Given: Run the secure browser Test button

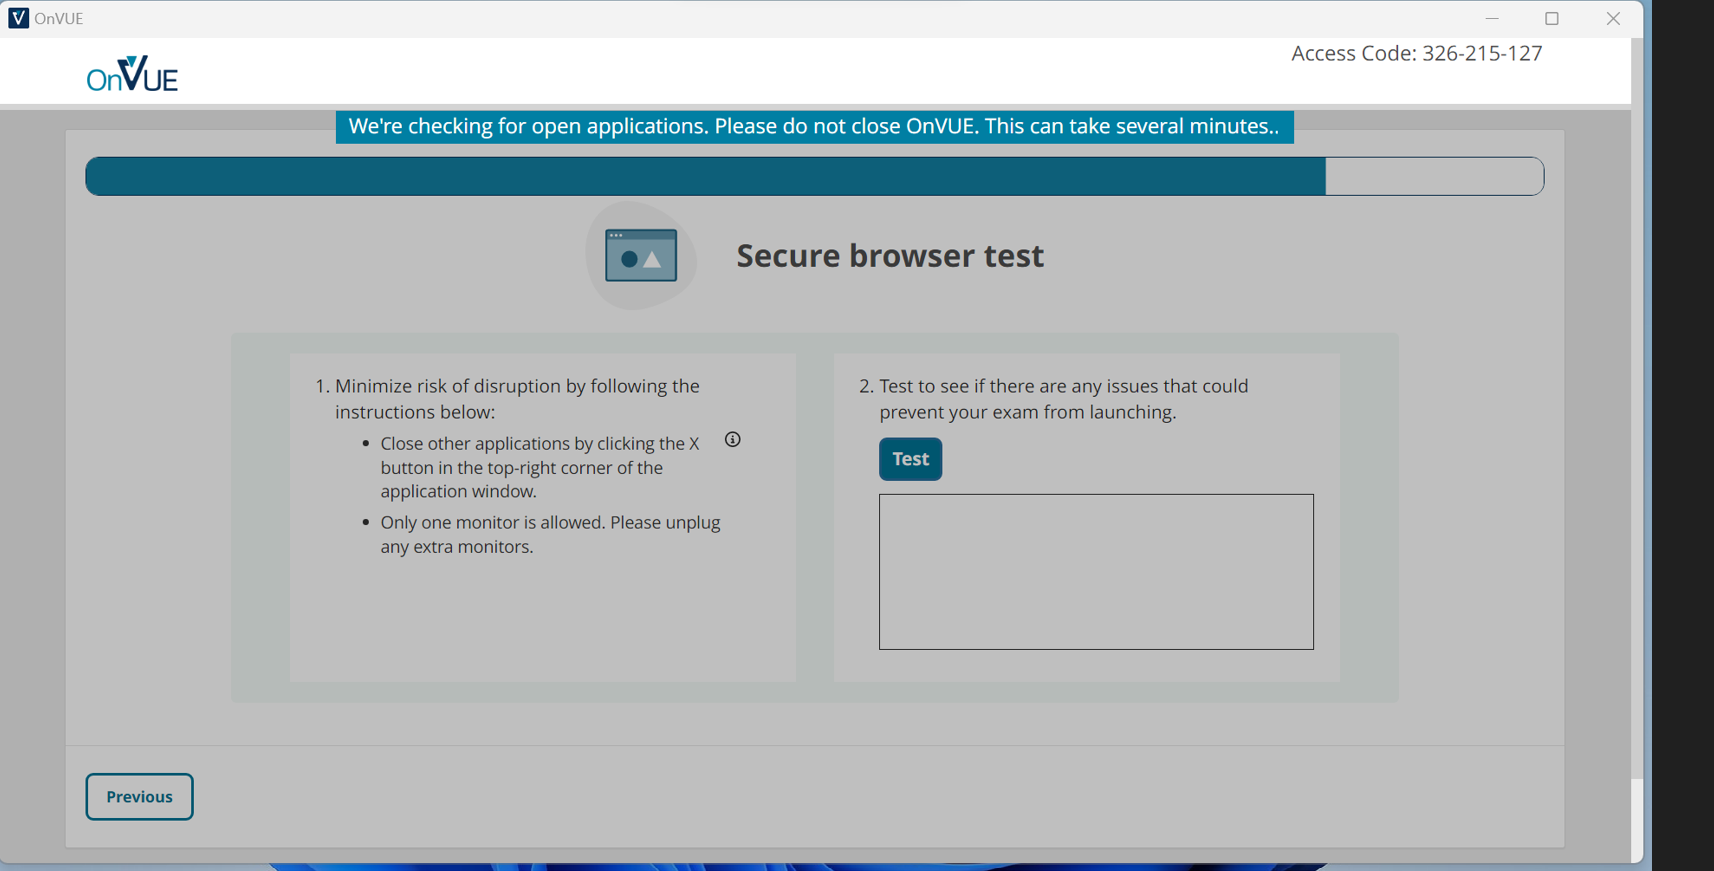Looking at the screenshot, I should (x=910, y=459).
